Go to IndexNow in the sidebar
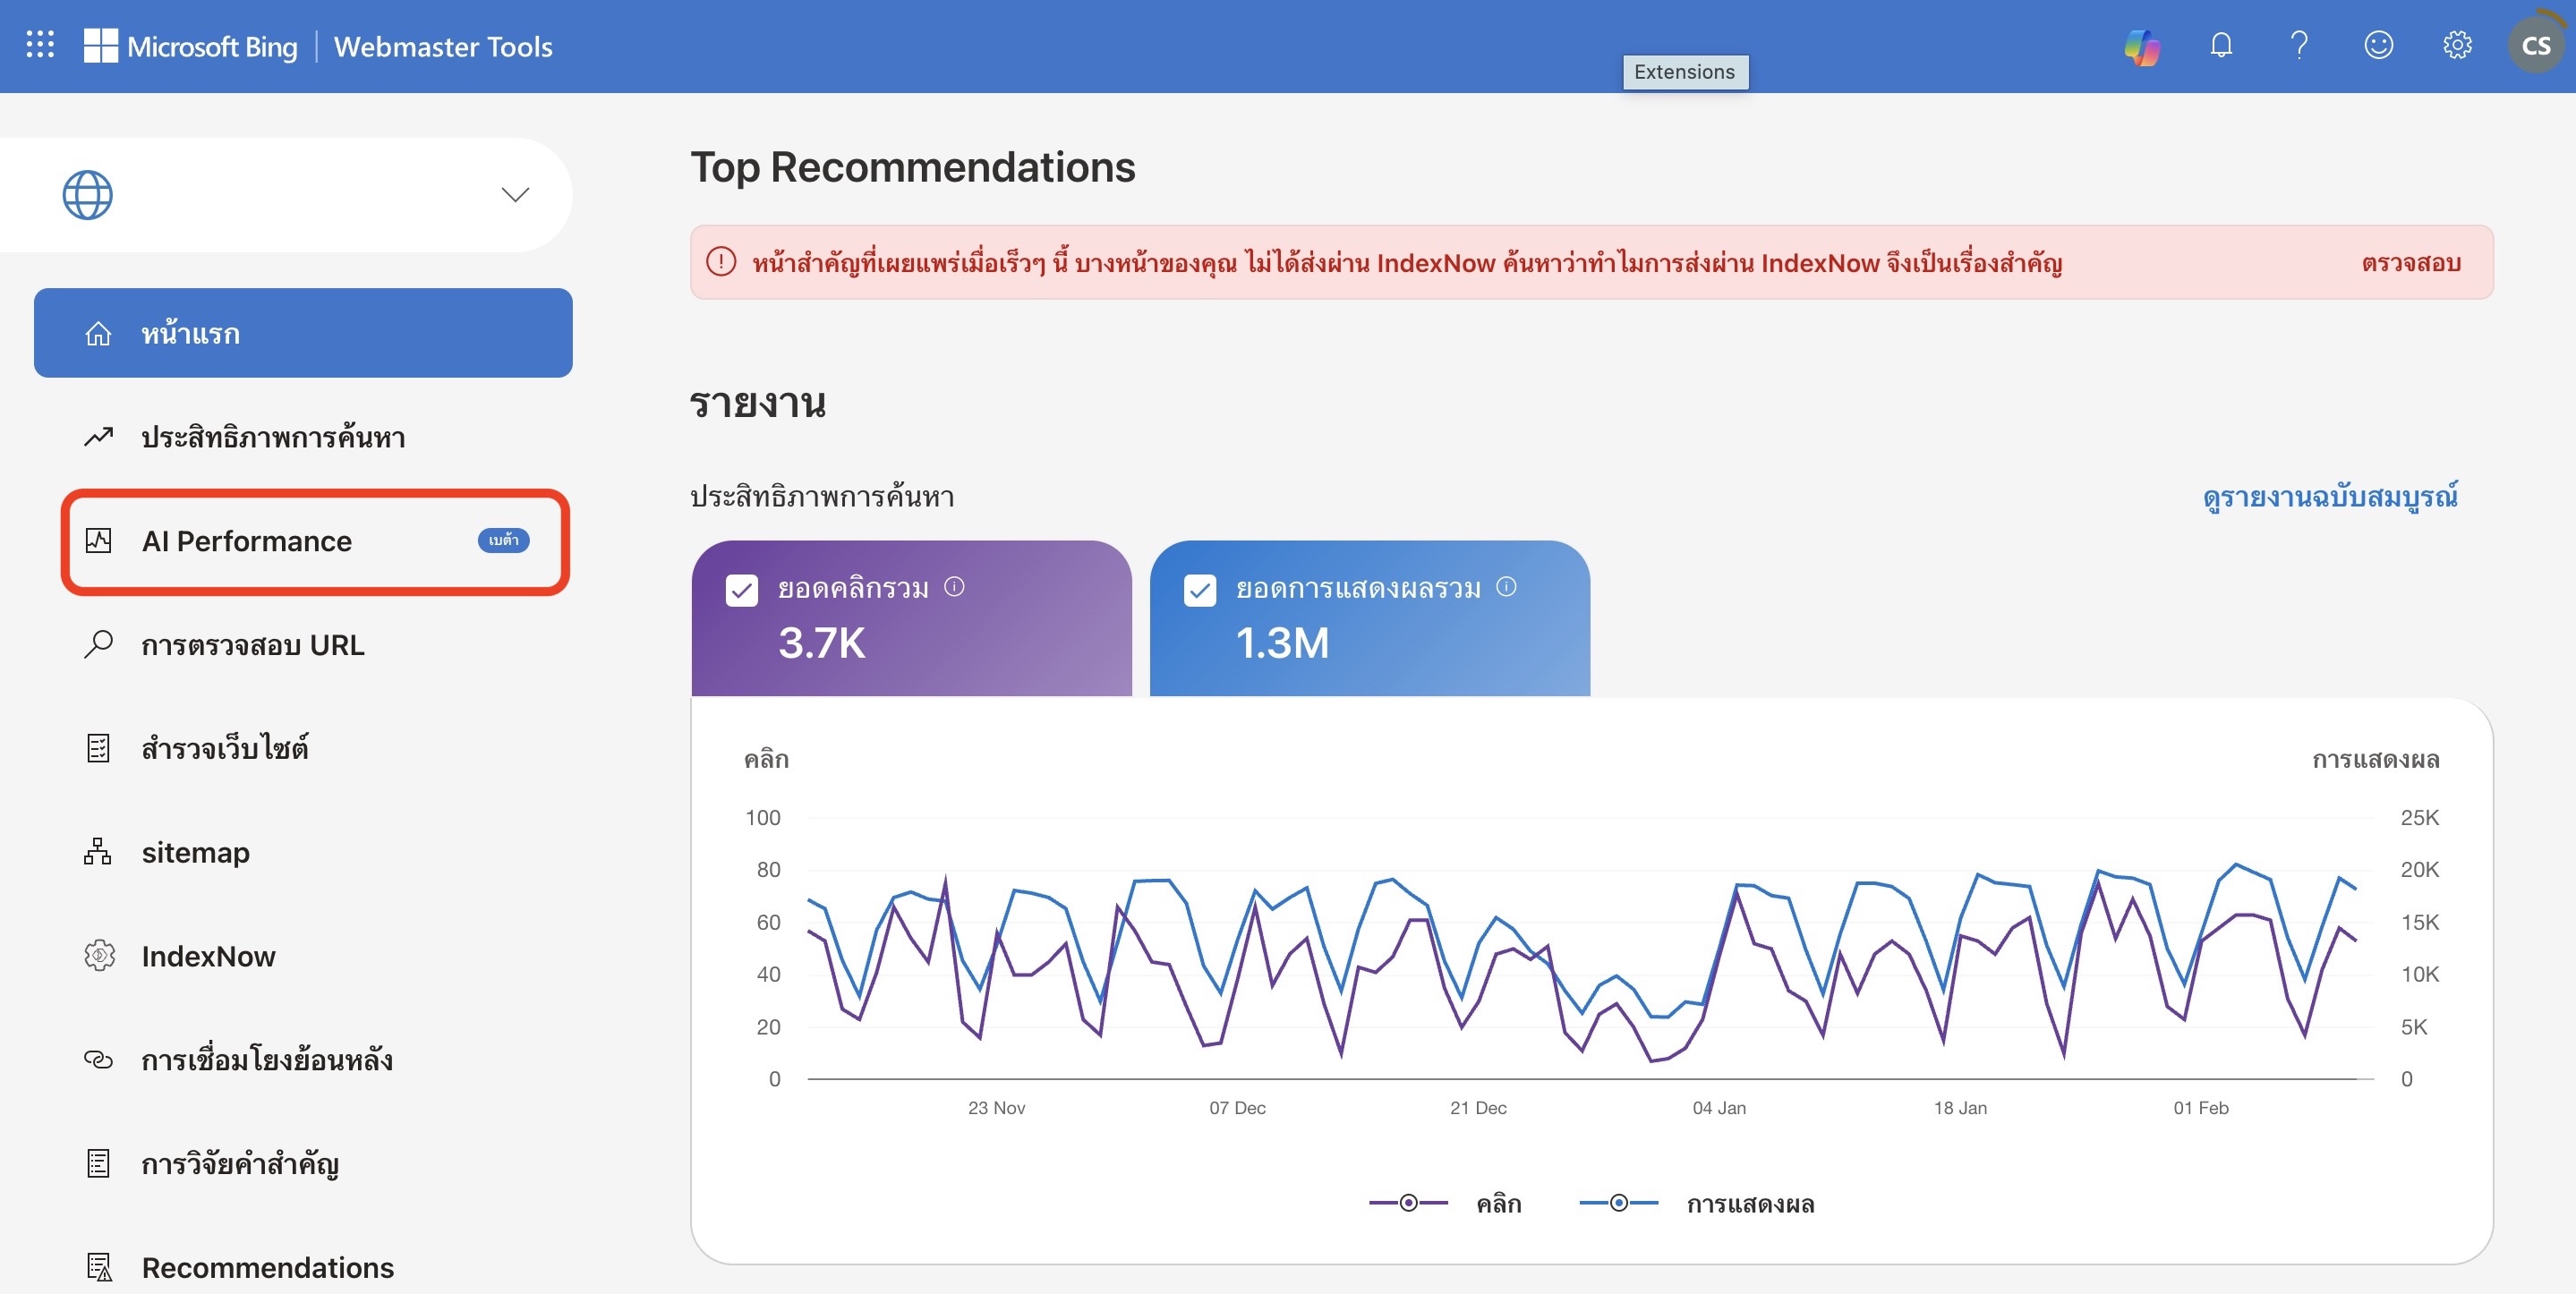The height and width of the screenshot is (1294, 2576). click(208, 956)
